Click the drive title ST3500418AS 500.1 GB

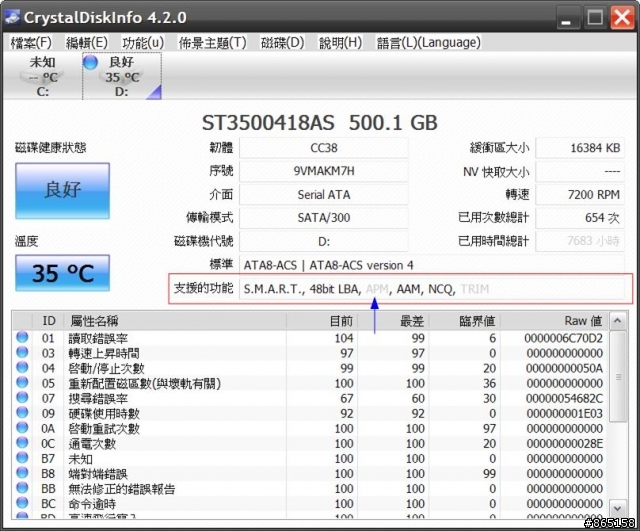pyautogui.click(x=320, y=122)
